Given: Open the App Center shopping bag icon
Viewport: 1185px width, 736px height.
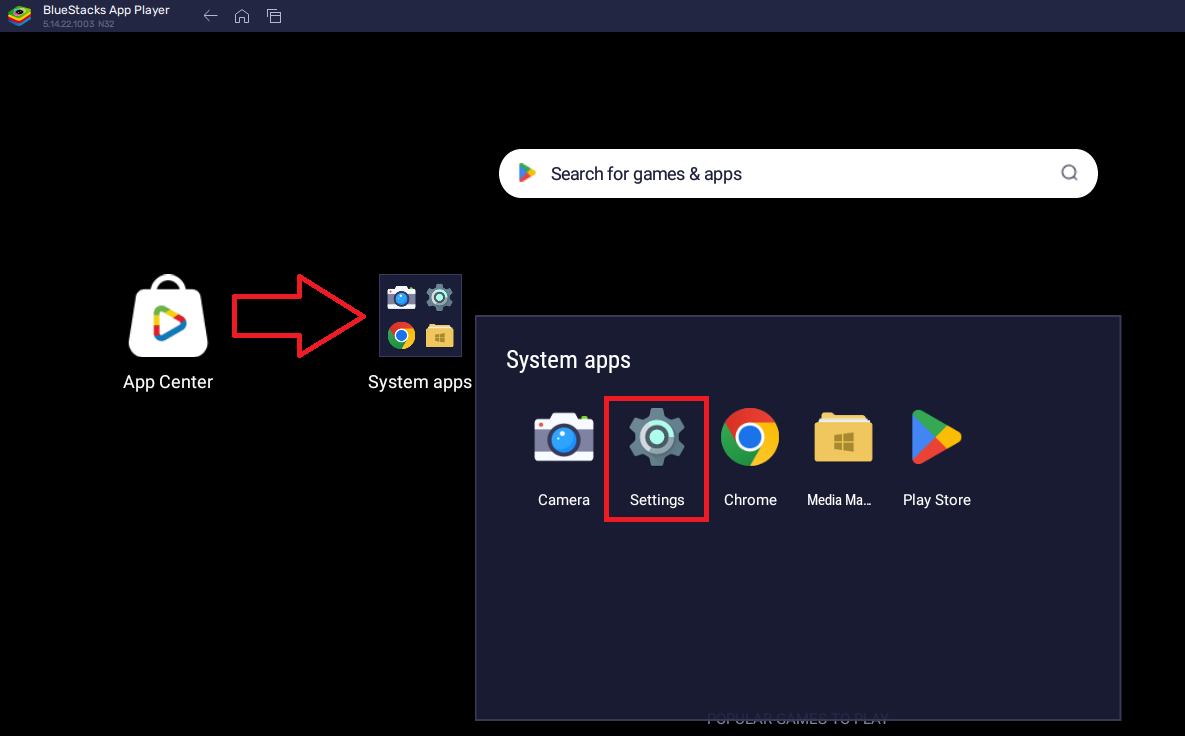Looking at the screenshot, I should [x=168, y=316].
